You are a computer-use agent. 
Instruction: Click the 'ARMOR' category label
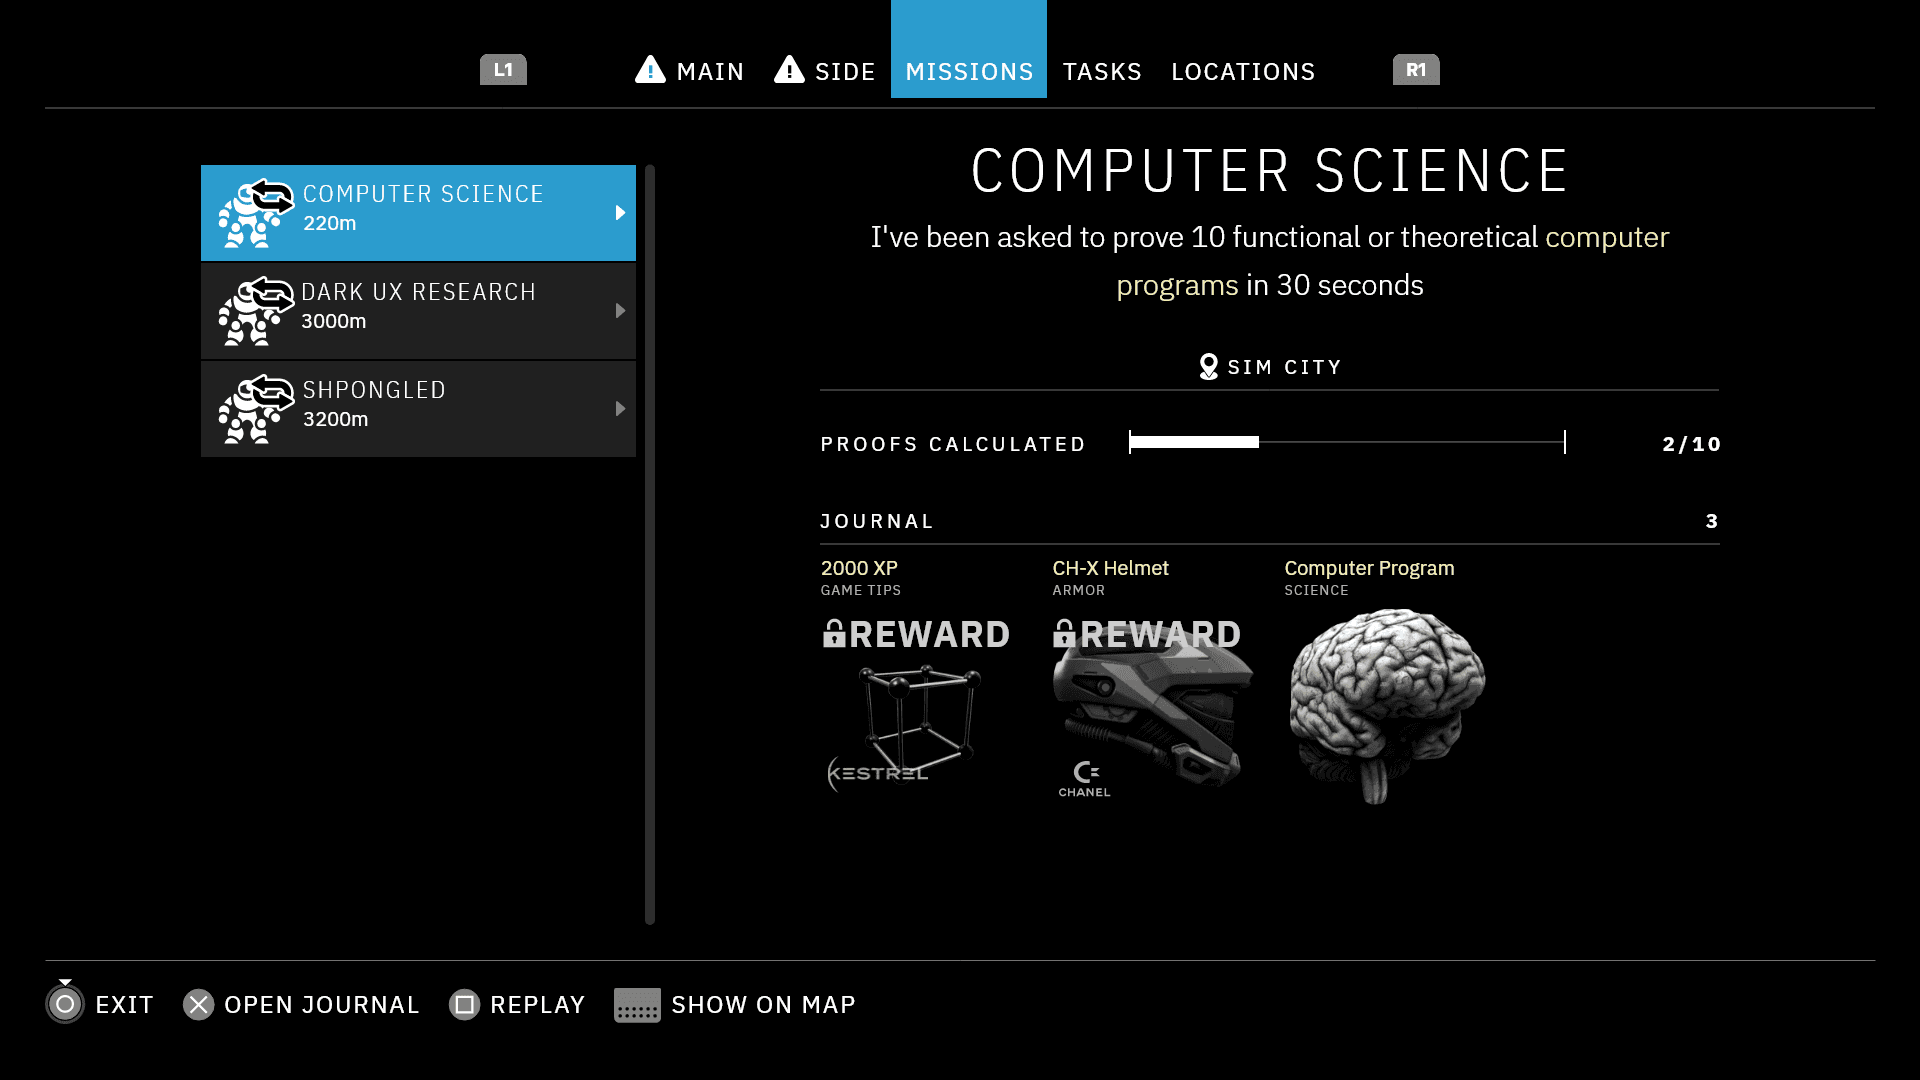click(1078, 590)
